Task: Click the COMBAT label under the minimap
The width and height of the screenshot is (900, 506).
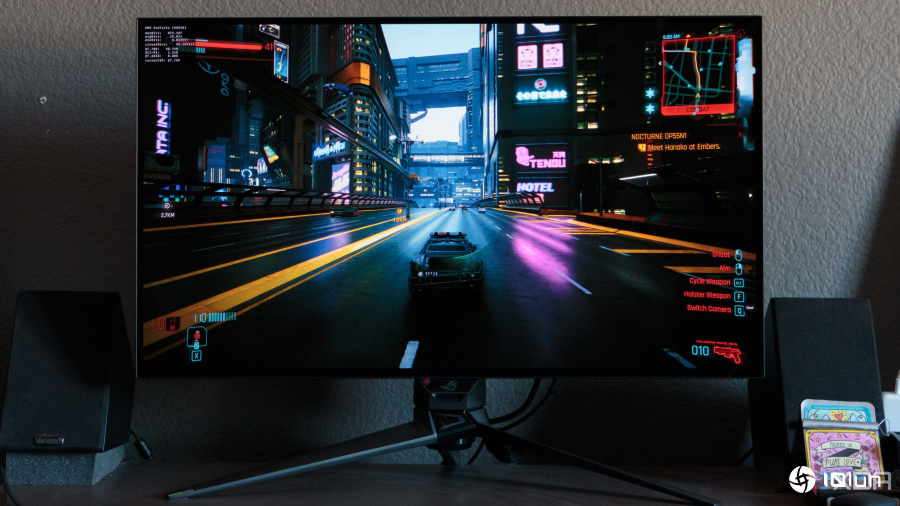Action: [x=698, y=109]
